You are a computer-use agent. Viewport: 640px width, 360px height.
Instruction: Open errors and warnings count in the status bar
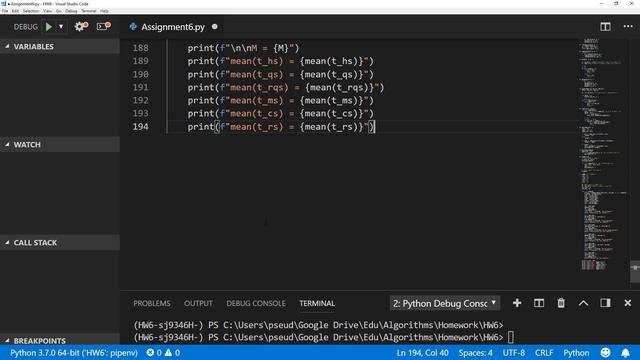coord(163,353)
